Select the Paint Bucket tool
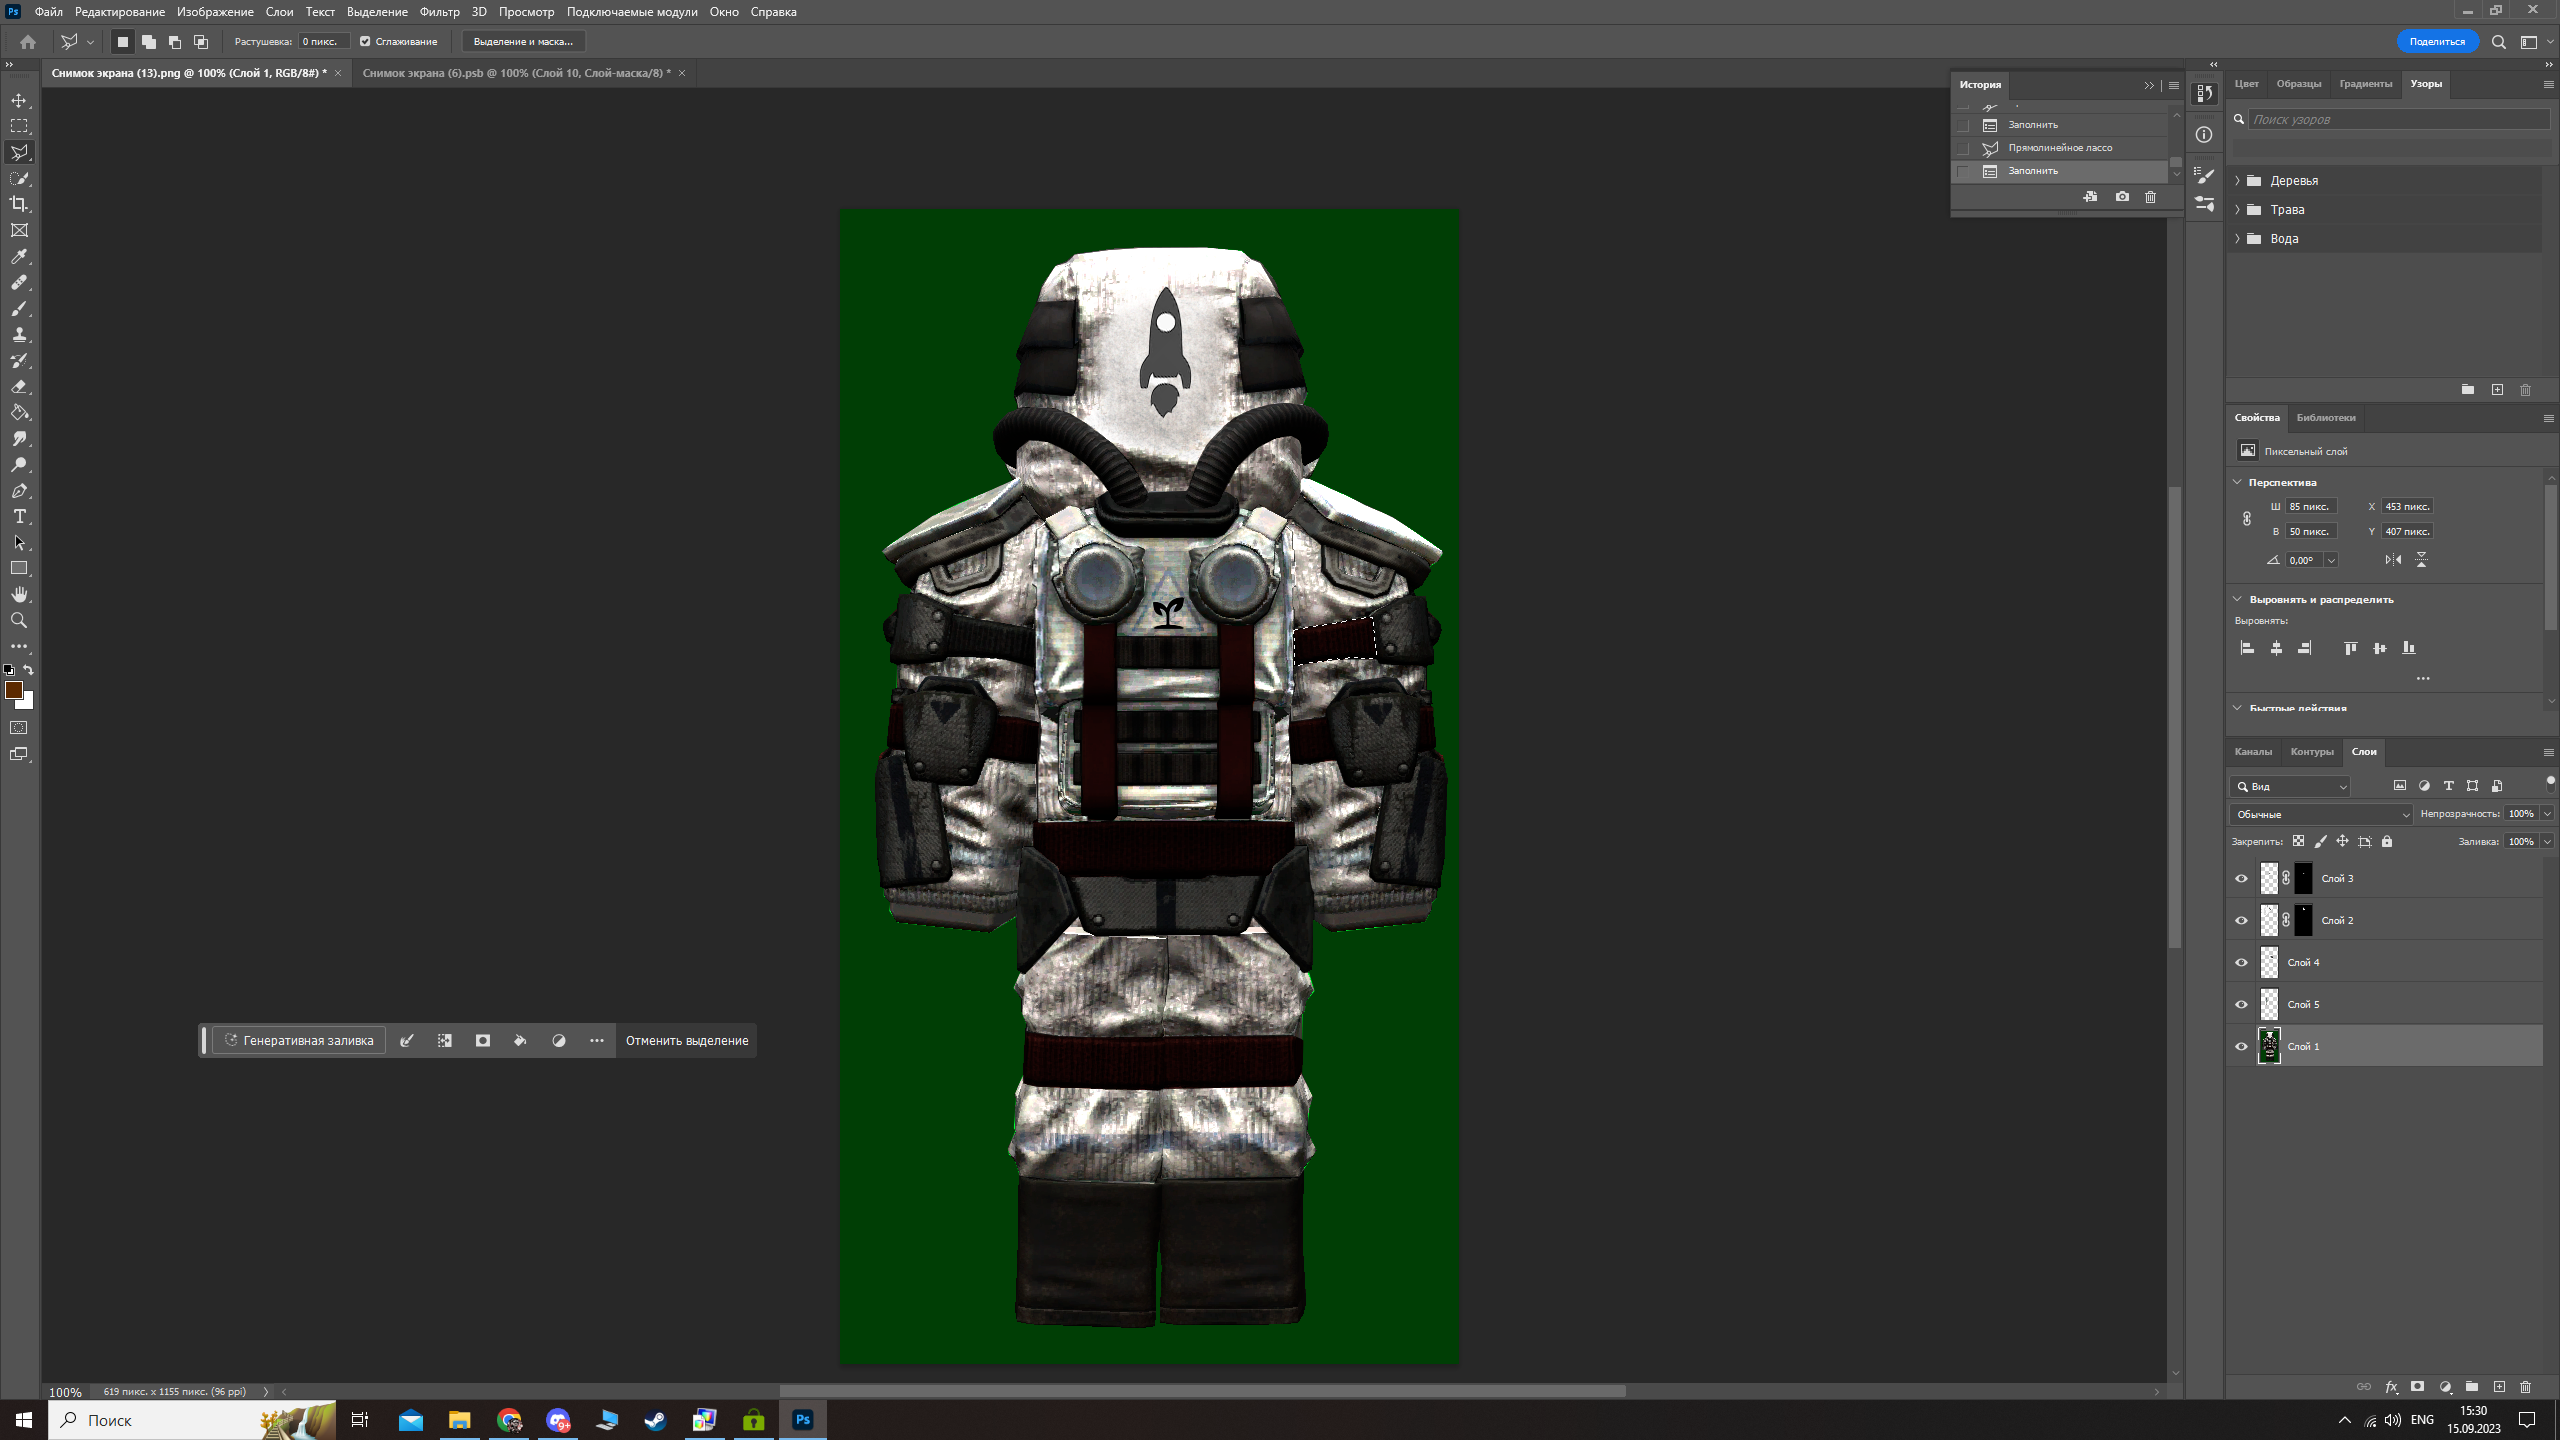Image resolution: width=2560 pixels, height=1440 pixels. point(19,412)
